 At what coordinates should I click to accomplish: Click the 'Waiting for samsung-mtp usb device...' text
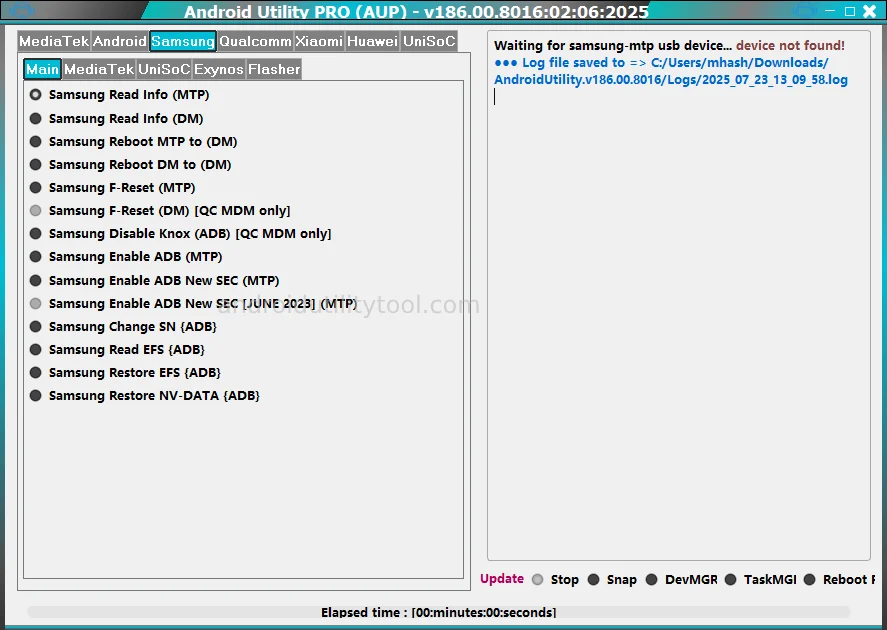tap(613, 46)
